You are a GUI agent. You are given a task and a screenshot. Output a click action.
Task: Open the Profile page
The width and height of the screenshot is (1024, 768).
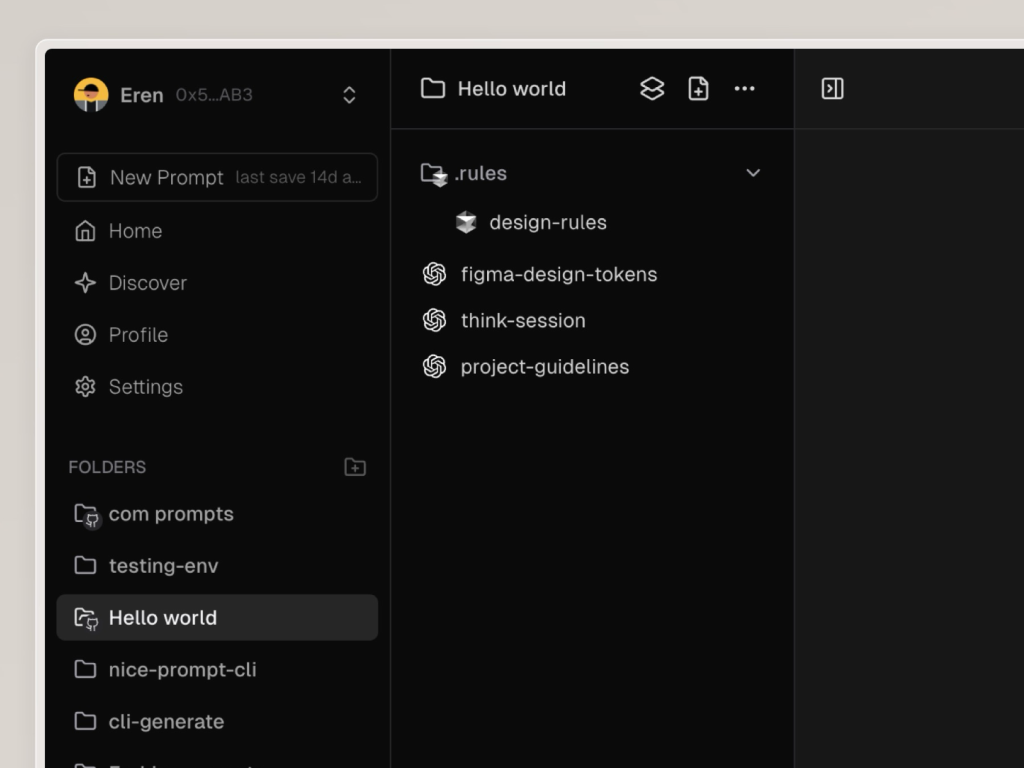click(139, 334)
